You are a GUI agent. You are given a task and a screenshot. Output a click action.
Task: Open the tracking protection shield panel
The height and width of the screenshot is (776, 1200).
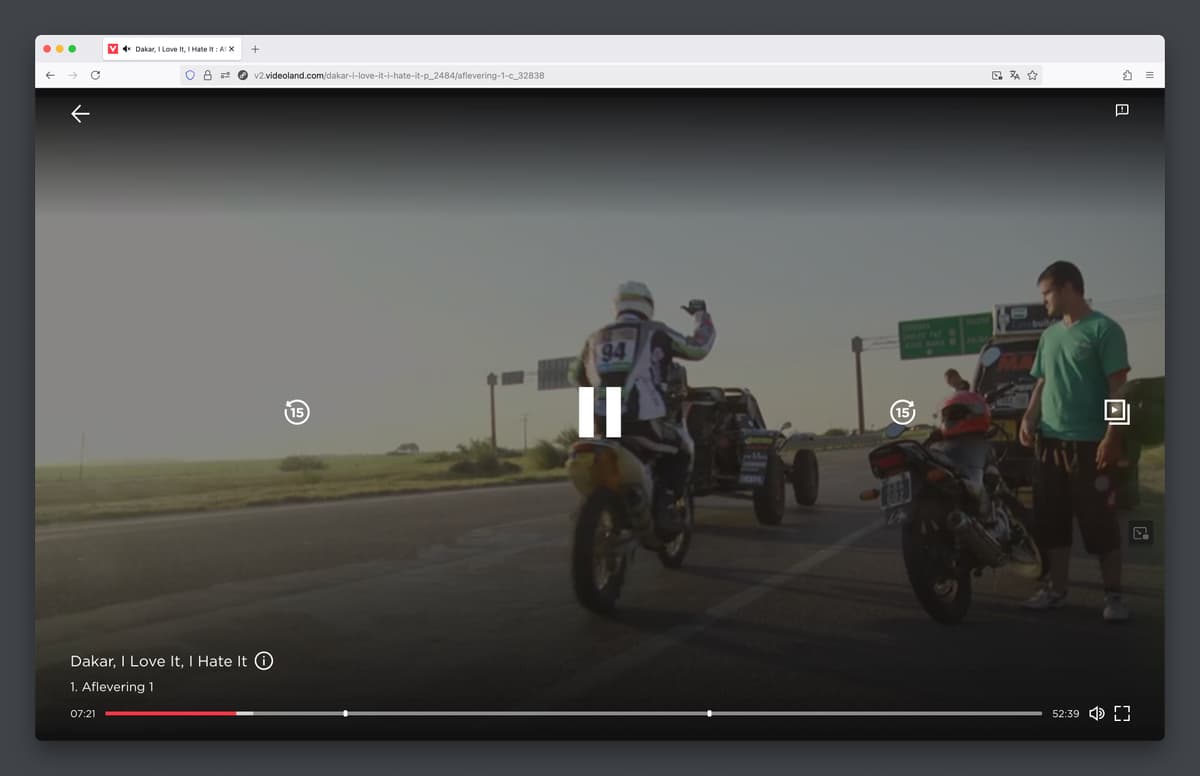click(190, 75)
